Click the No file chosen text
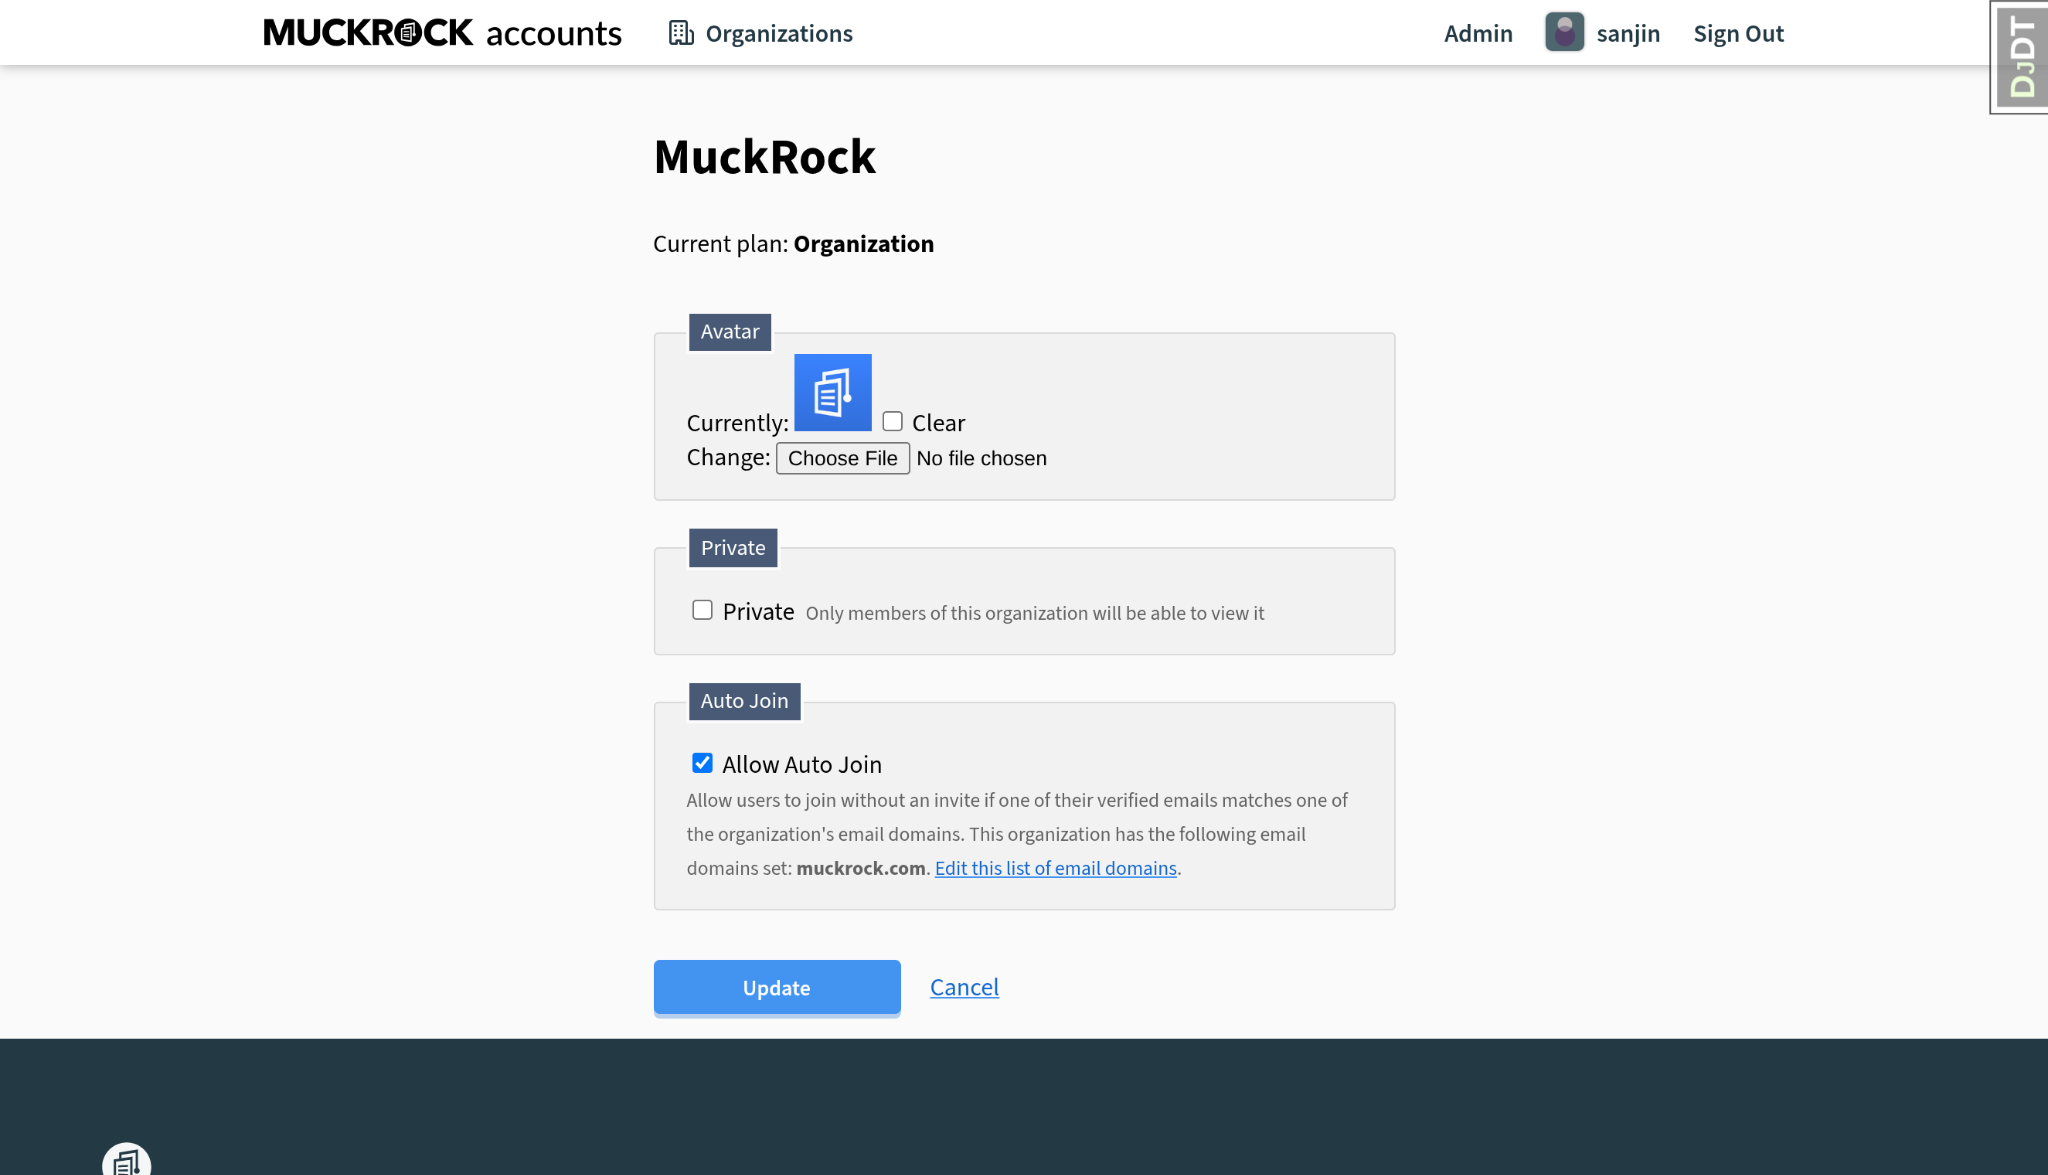The image size is (2048, 1175). [981, 458]
